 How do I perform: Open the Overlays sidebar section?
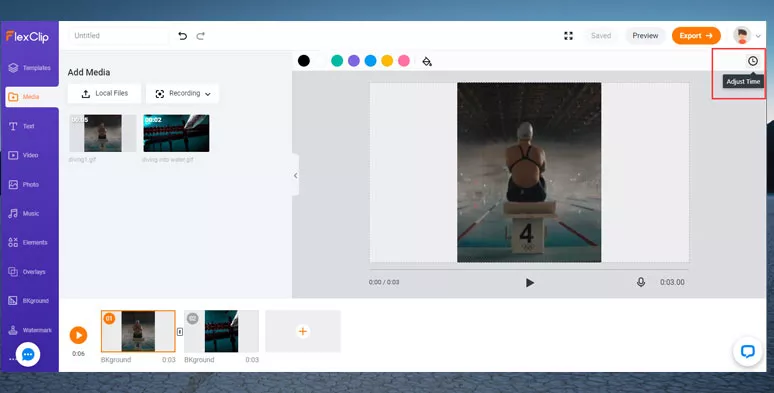click(x=27, y=272)
